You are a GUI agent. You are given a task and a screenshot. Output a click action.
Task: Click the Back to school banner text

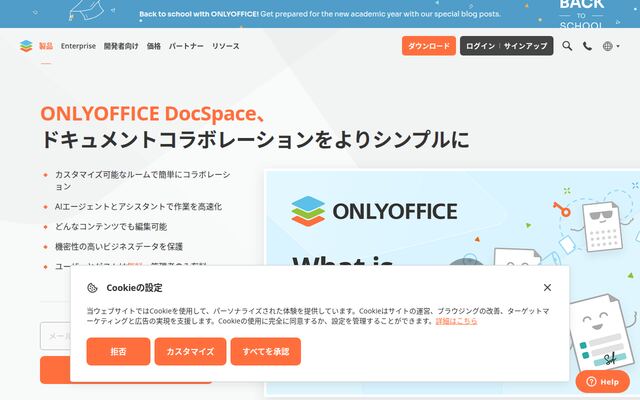click(x=320, y=14)
